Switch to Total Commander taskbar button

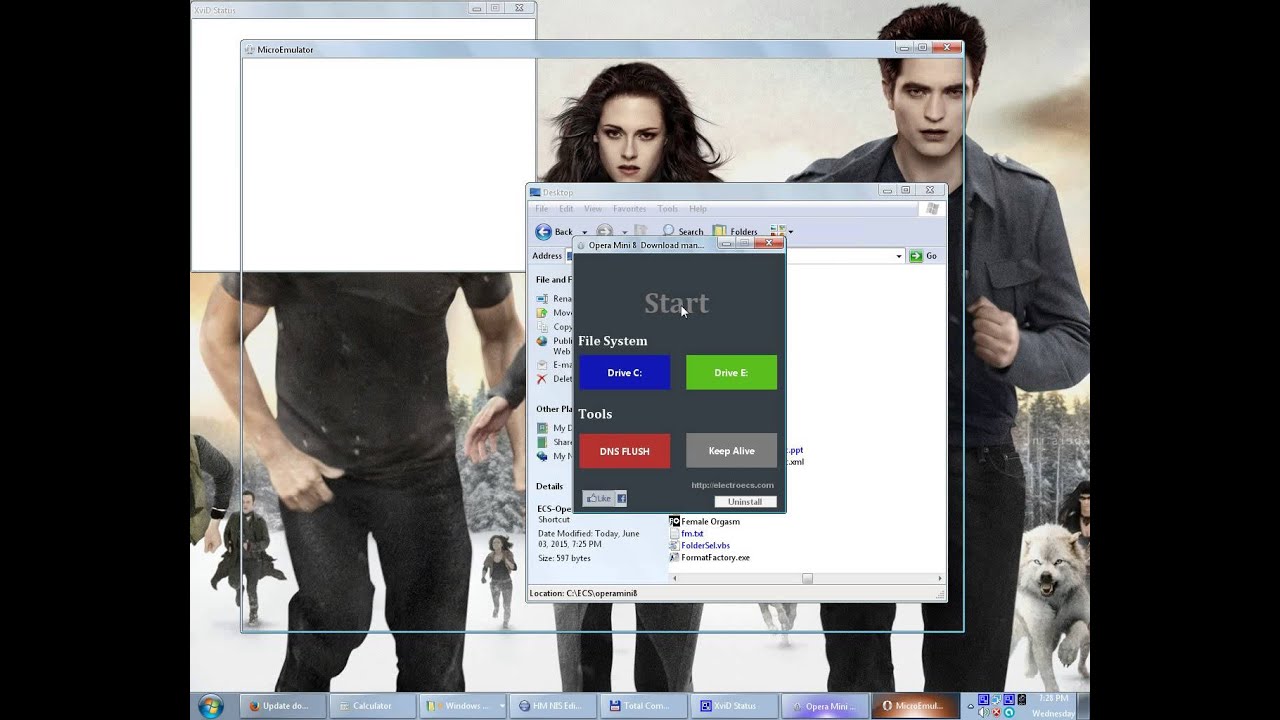click(644, 705)
